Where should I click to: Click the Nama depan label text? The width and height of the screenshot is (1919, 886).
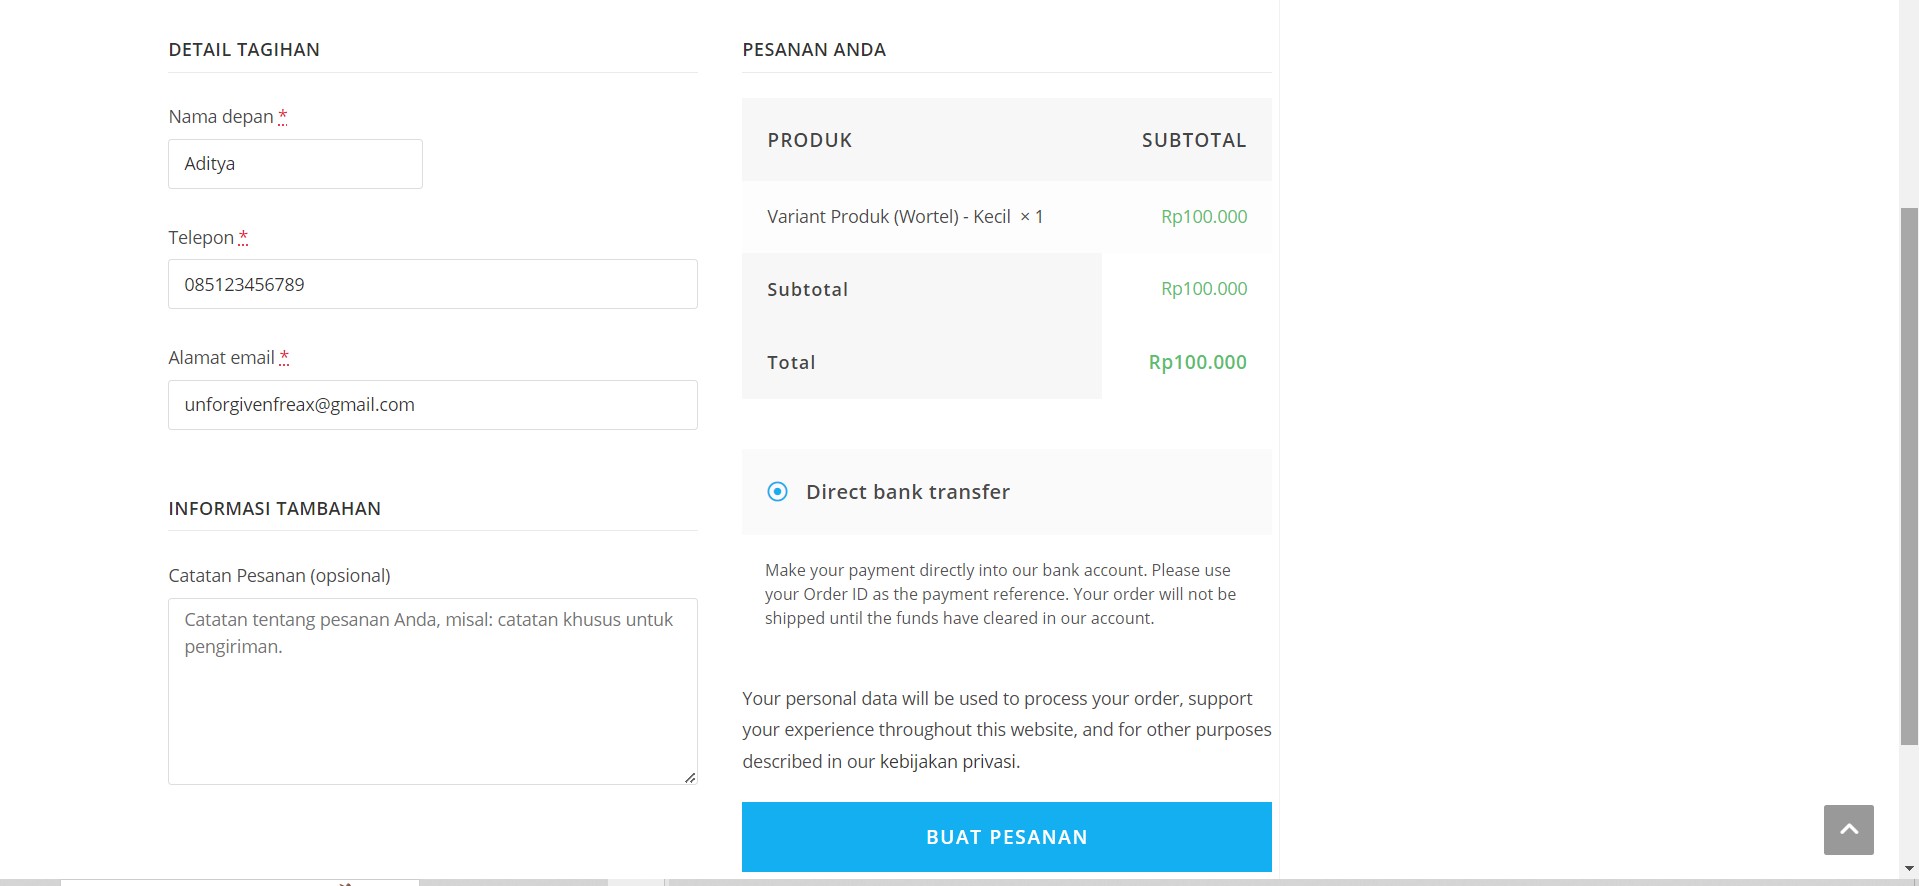click(x=221, y=117)
